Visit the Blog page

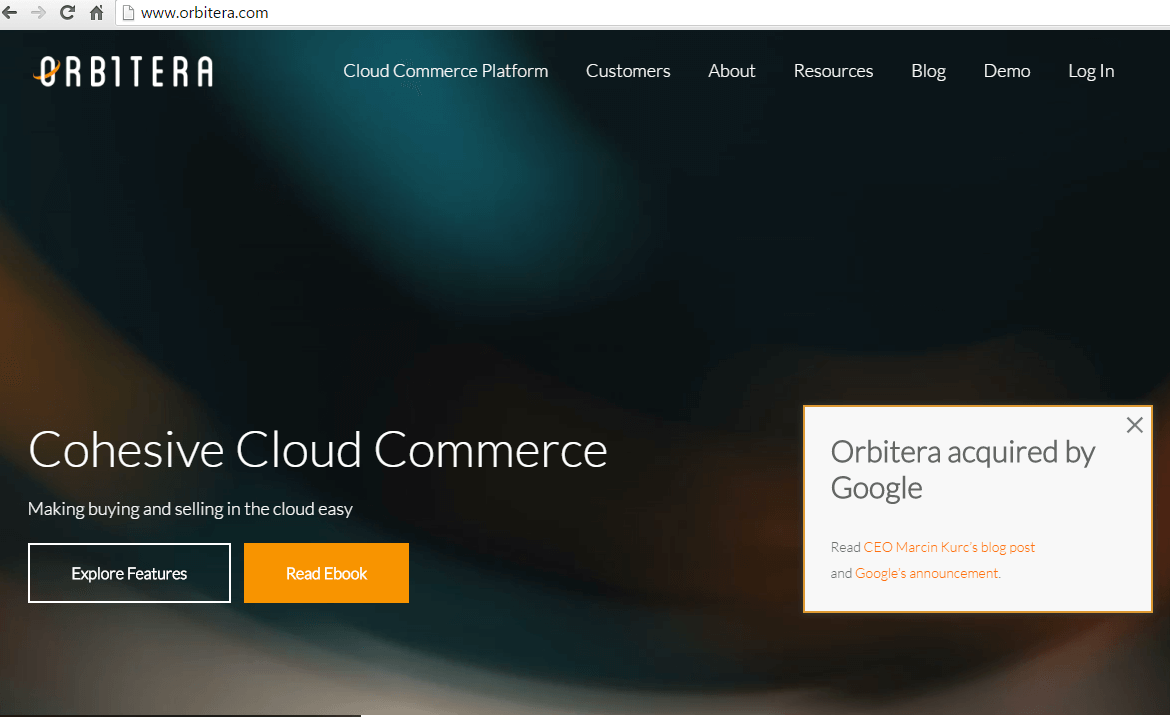pyautogui.click(x=928, y=71)
